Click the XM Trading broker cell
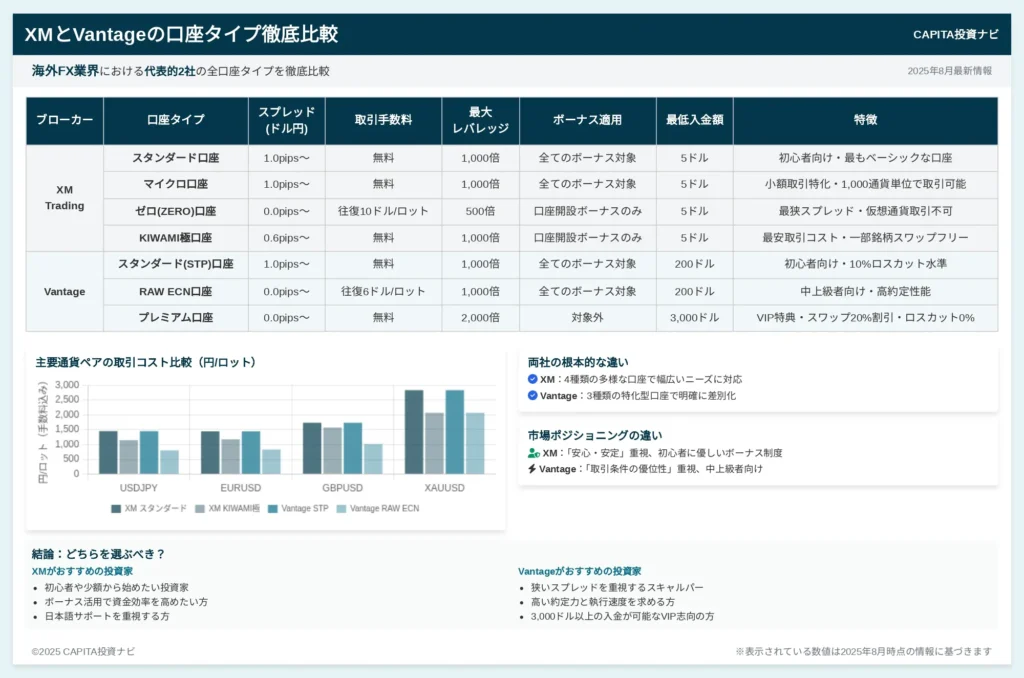Screen dimensions: 1024x678 (65, 198)
